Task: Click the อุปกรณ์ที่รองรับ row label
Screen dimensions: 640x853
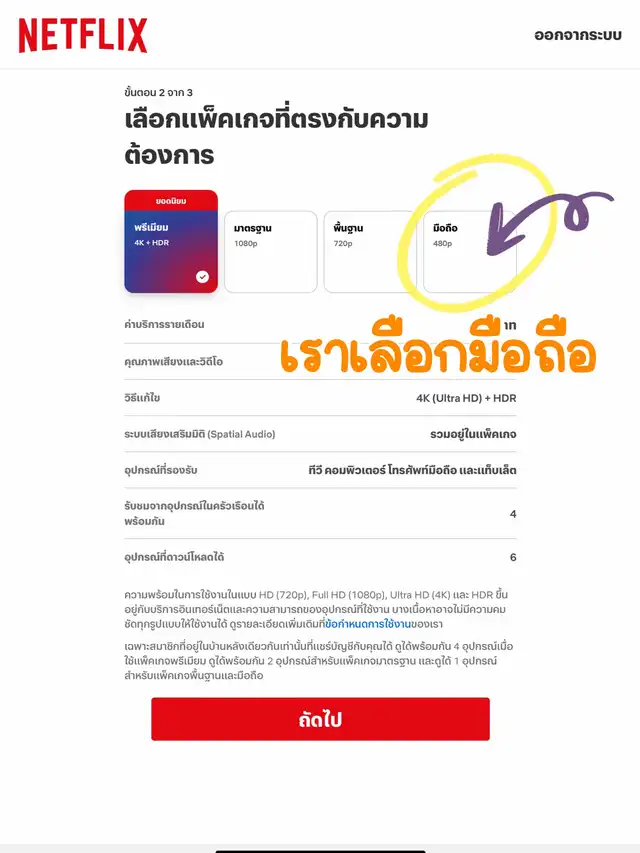Action: (161, 470)
